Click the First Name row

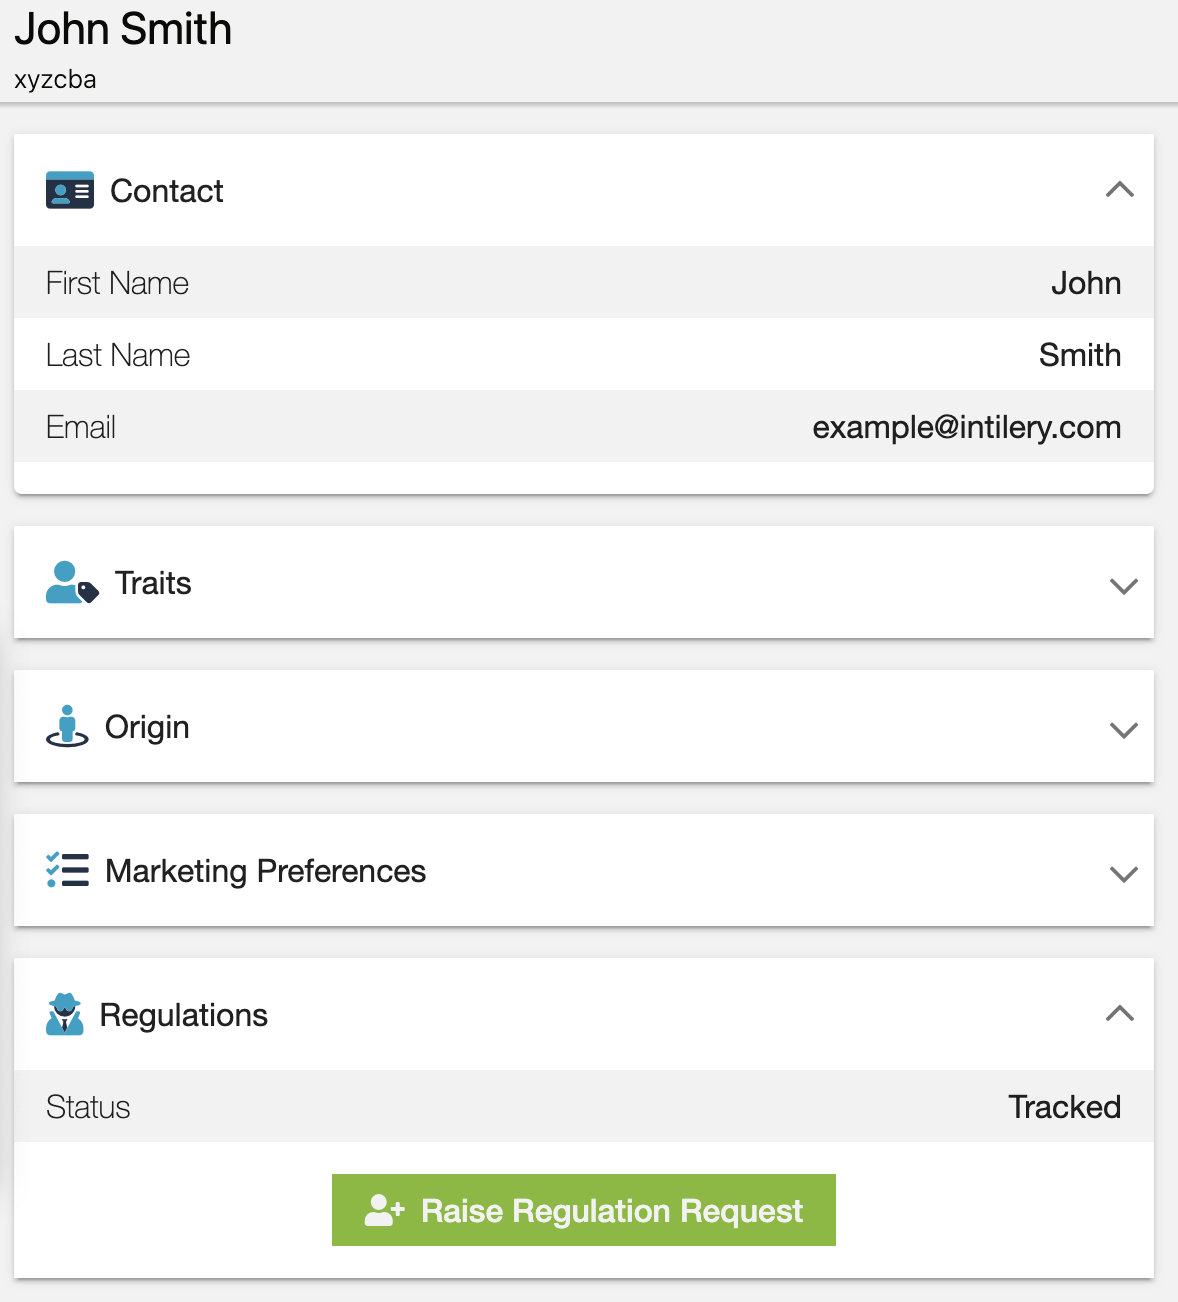click(x=584, y=282)
